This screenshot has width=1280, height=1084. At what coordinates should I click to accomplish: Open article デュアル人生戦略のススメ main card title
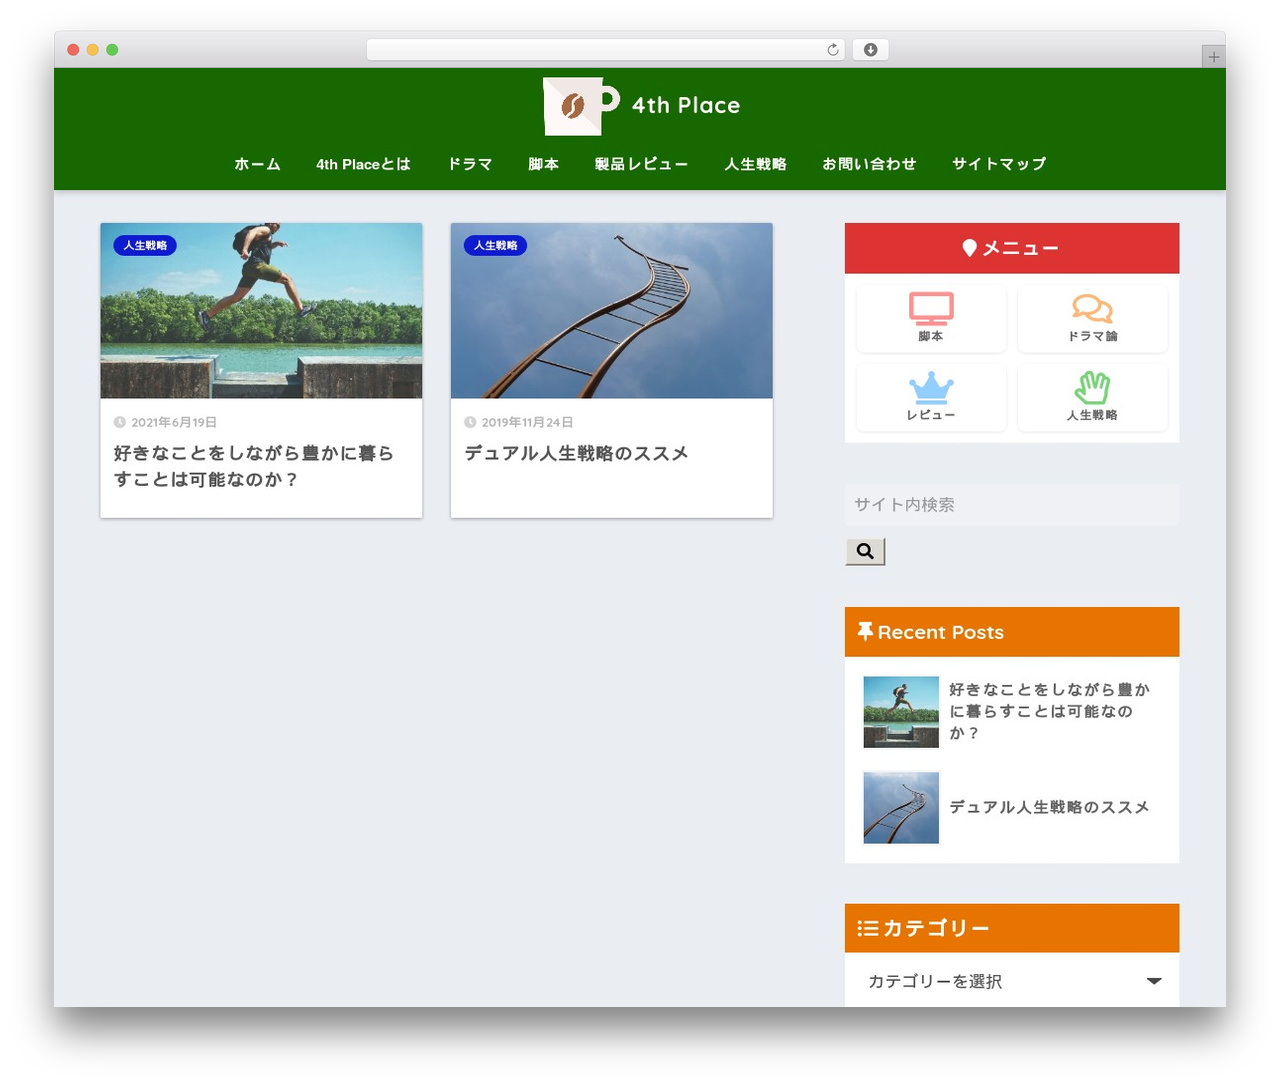click(576, 453)
